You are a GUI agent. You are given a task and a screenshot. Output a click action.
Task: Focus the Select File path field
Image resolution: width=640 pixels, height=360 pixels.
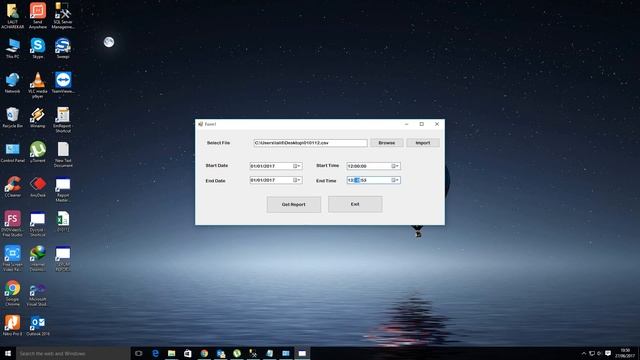click(310, 143)
